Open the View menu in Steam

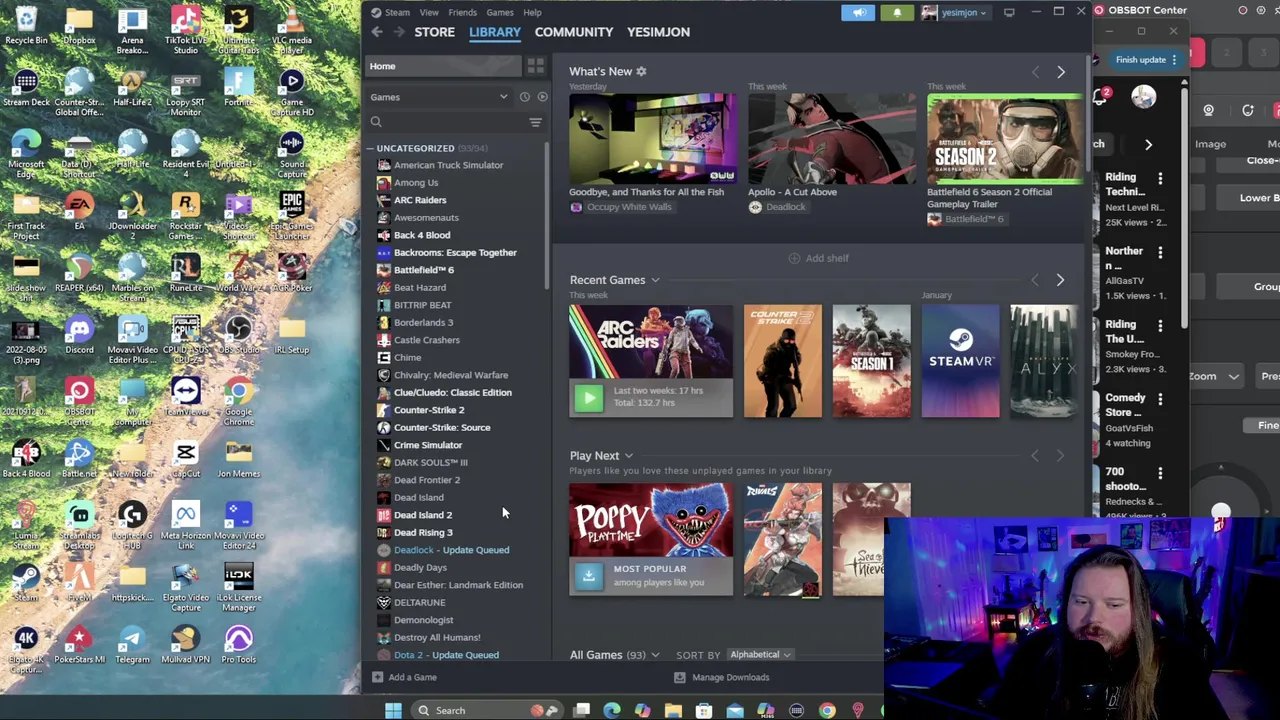coord(429,12)
